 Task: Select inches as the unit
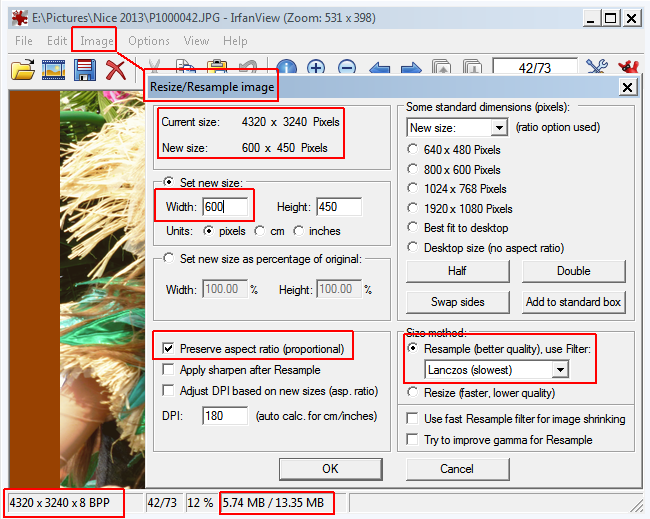click(x=299, y=231)
